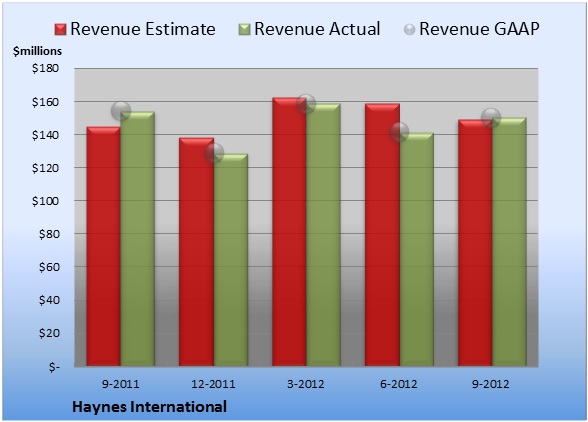Click the gray Revenue GAAP legend marker
The image size is (588, 422).
pos(410,30)
